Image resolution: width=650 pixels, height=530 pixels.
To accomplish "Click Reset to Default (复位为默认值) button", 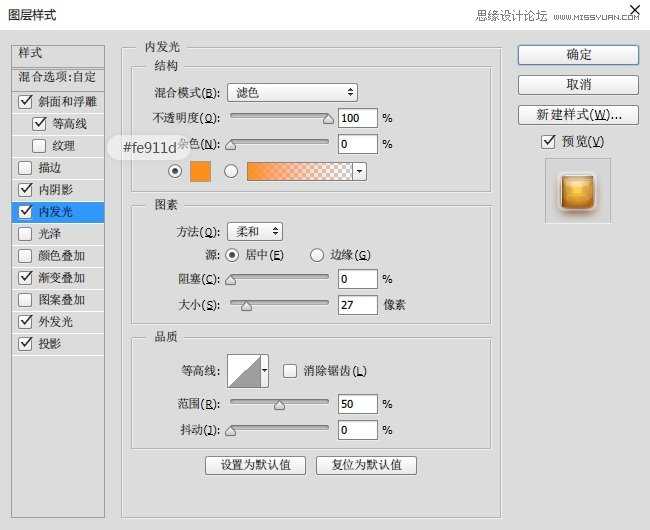I will [366, 465].
